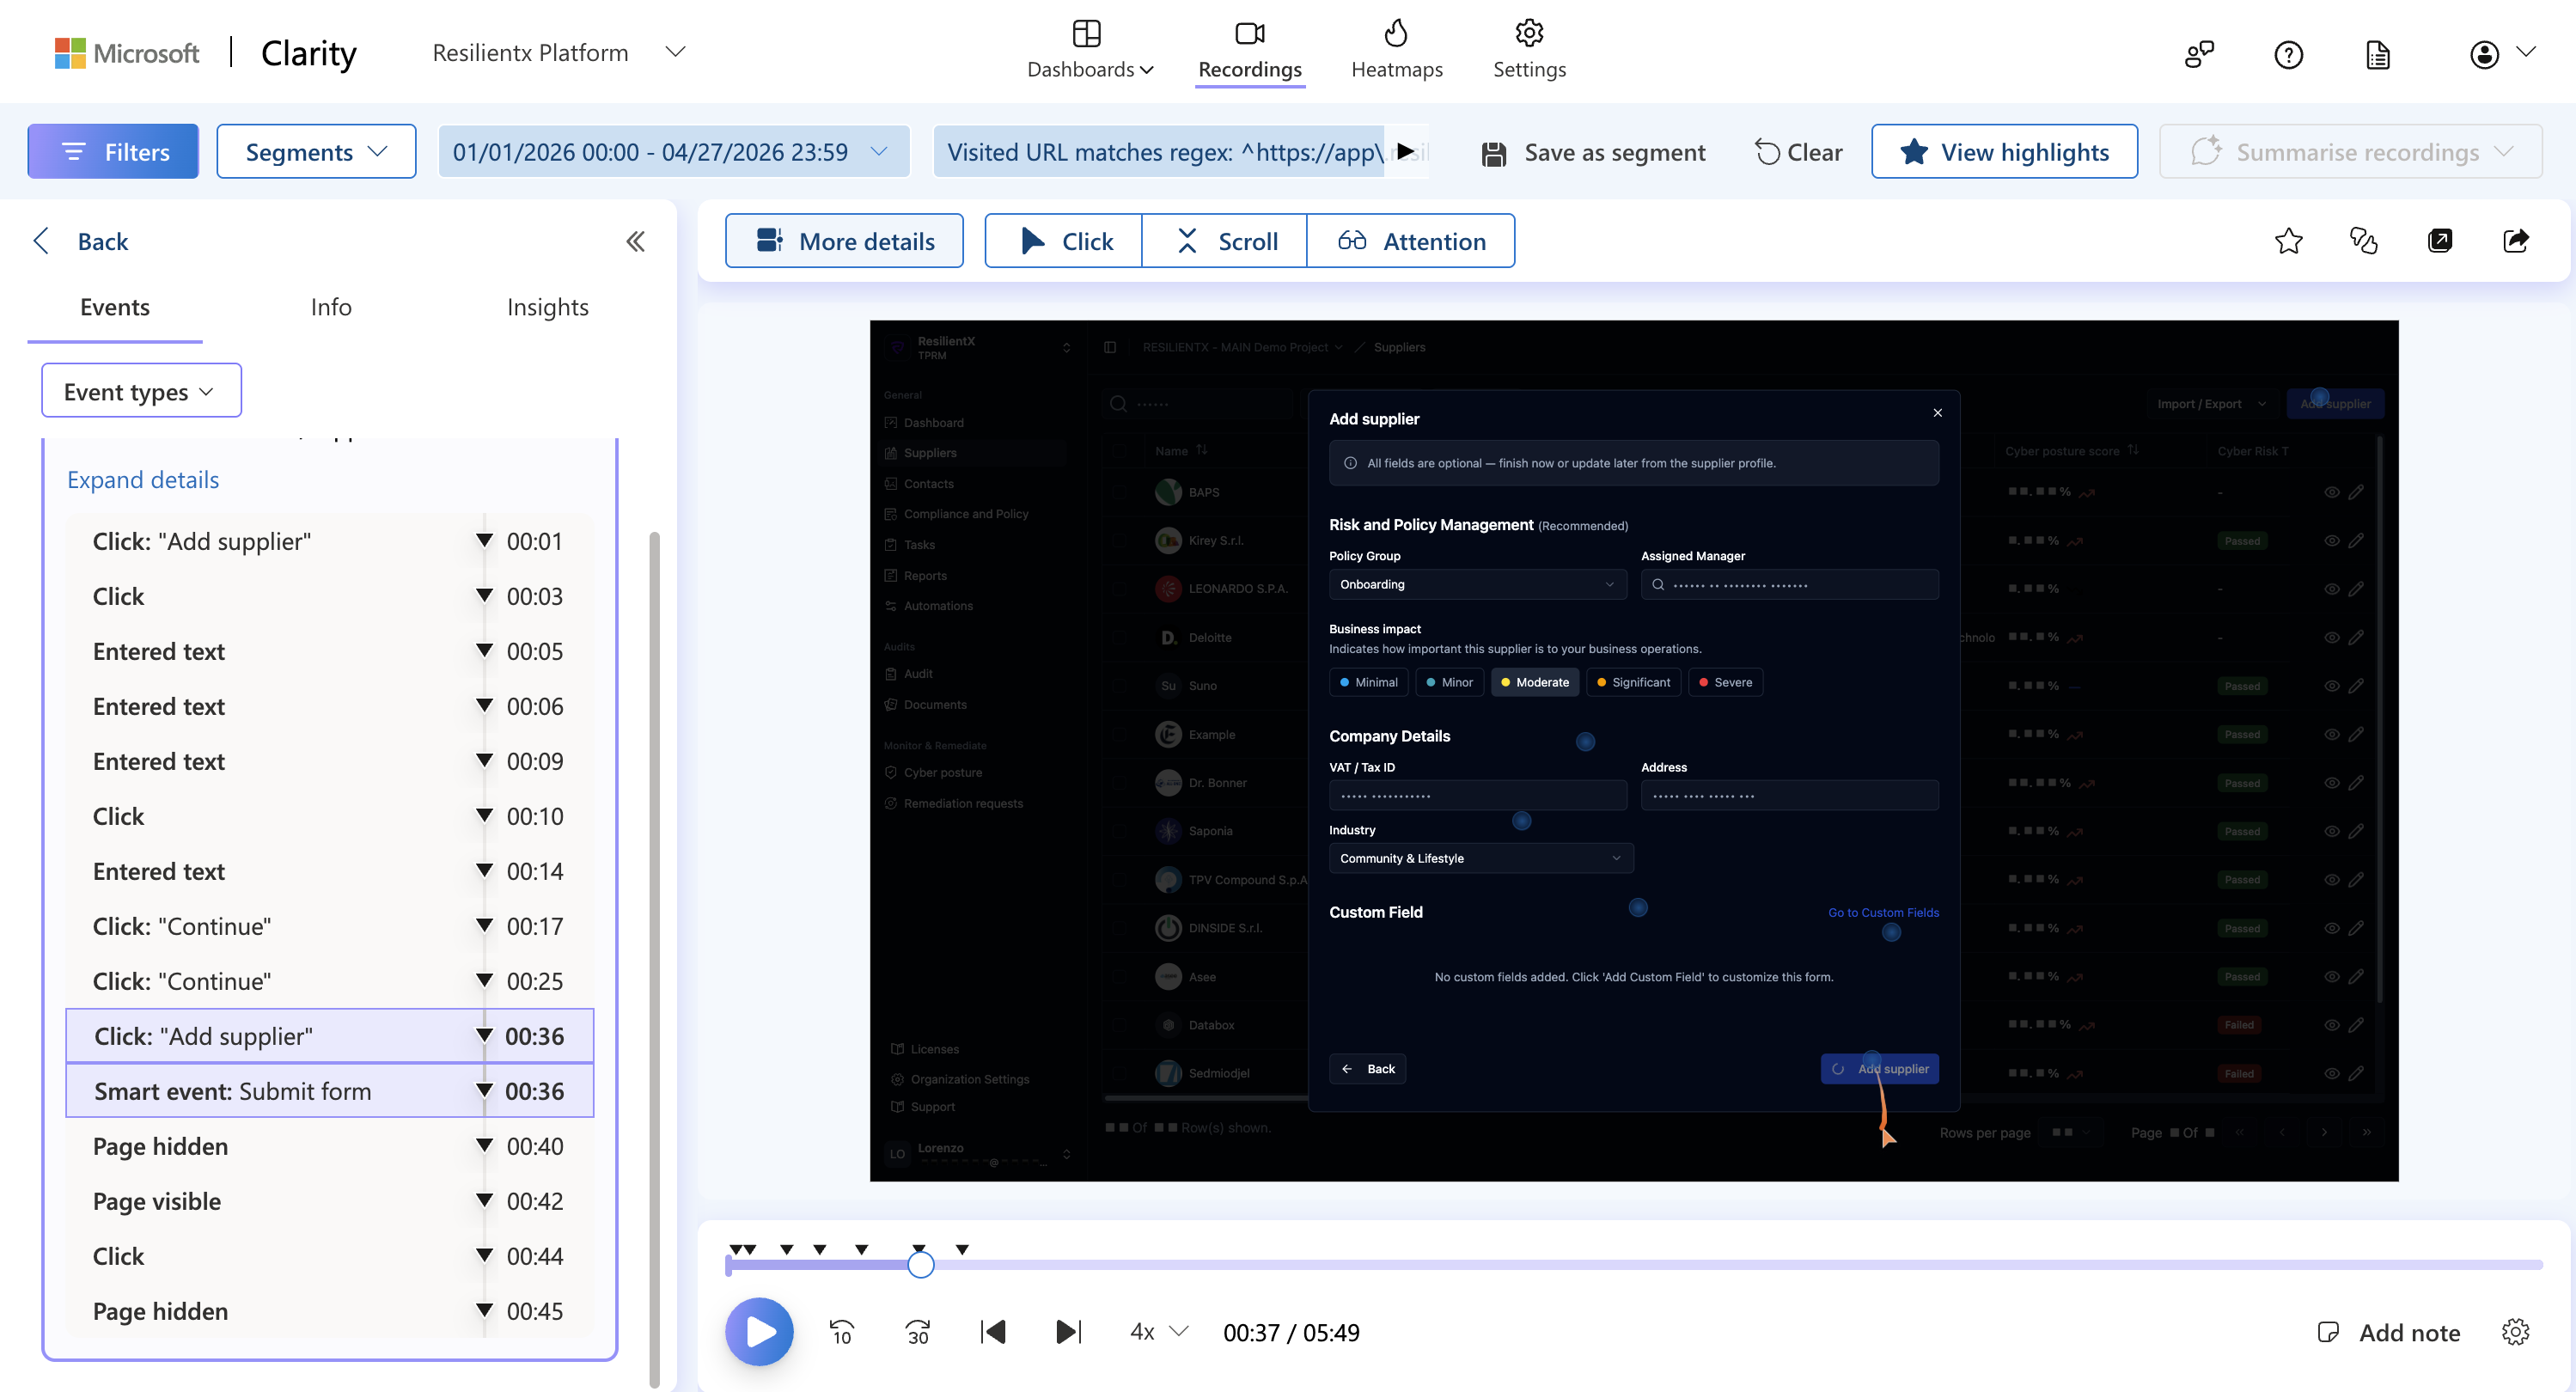
Task: Click the events list scrollbar
Action: 654,960
